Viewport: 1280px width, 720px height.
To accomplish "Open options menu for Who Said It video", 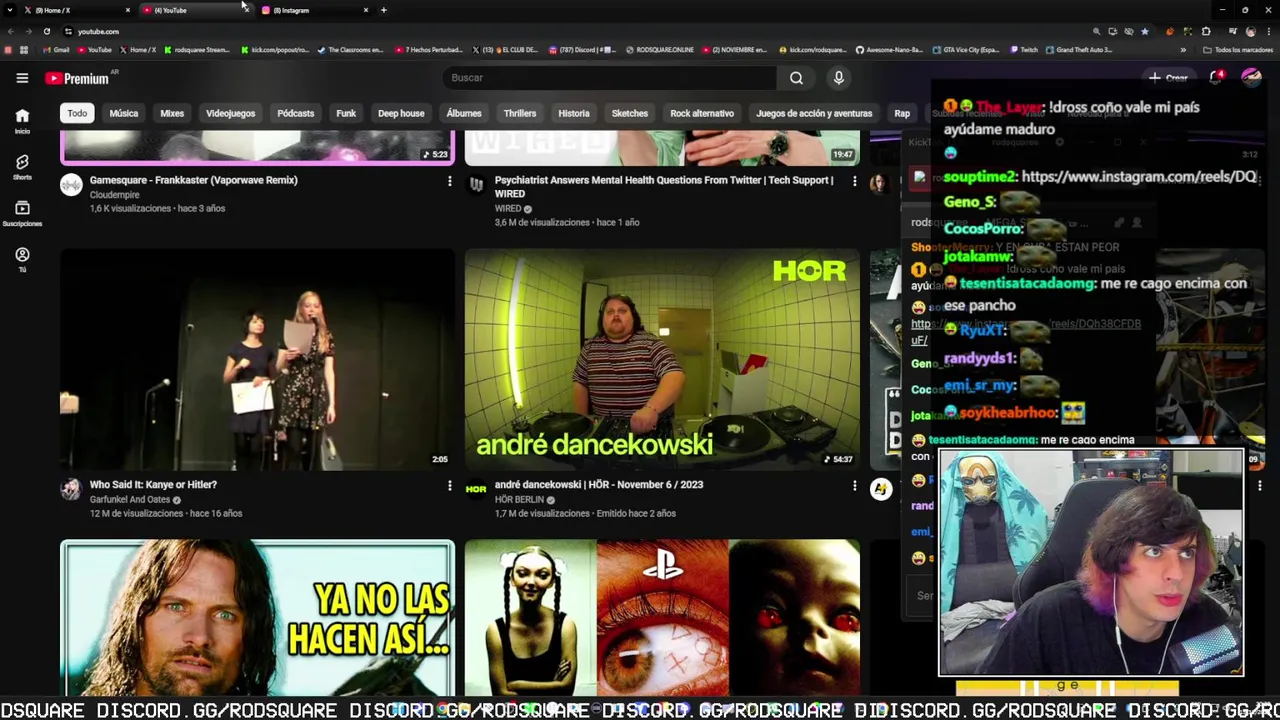I will click(x=449, y=485).
